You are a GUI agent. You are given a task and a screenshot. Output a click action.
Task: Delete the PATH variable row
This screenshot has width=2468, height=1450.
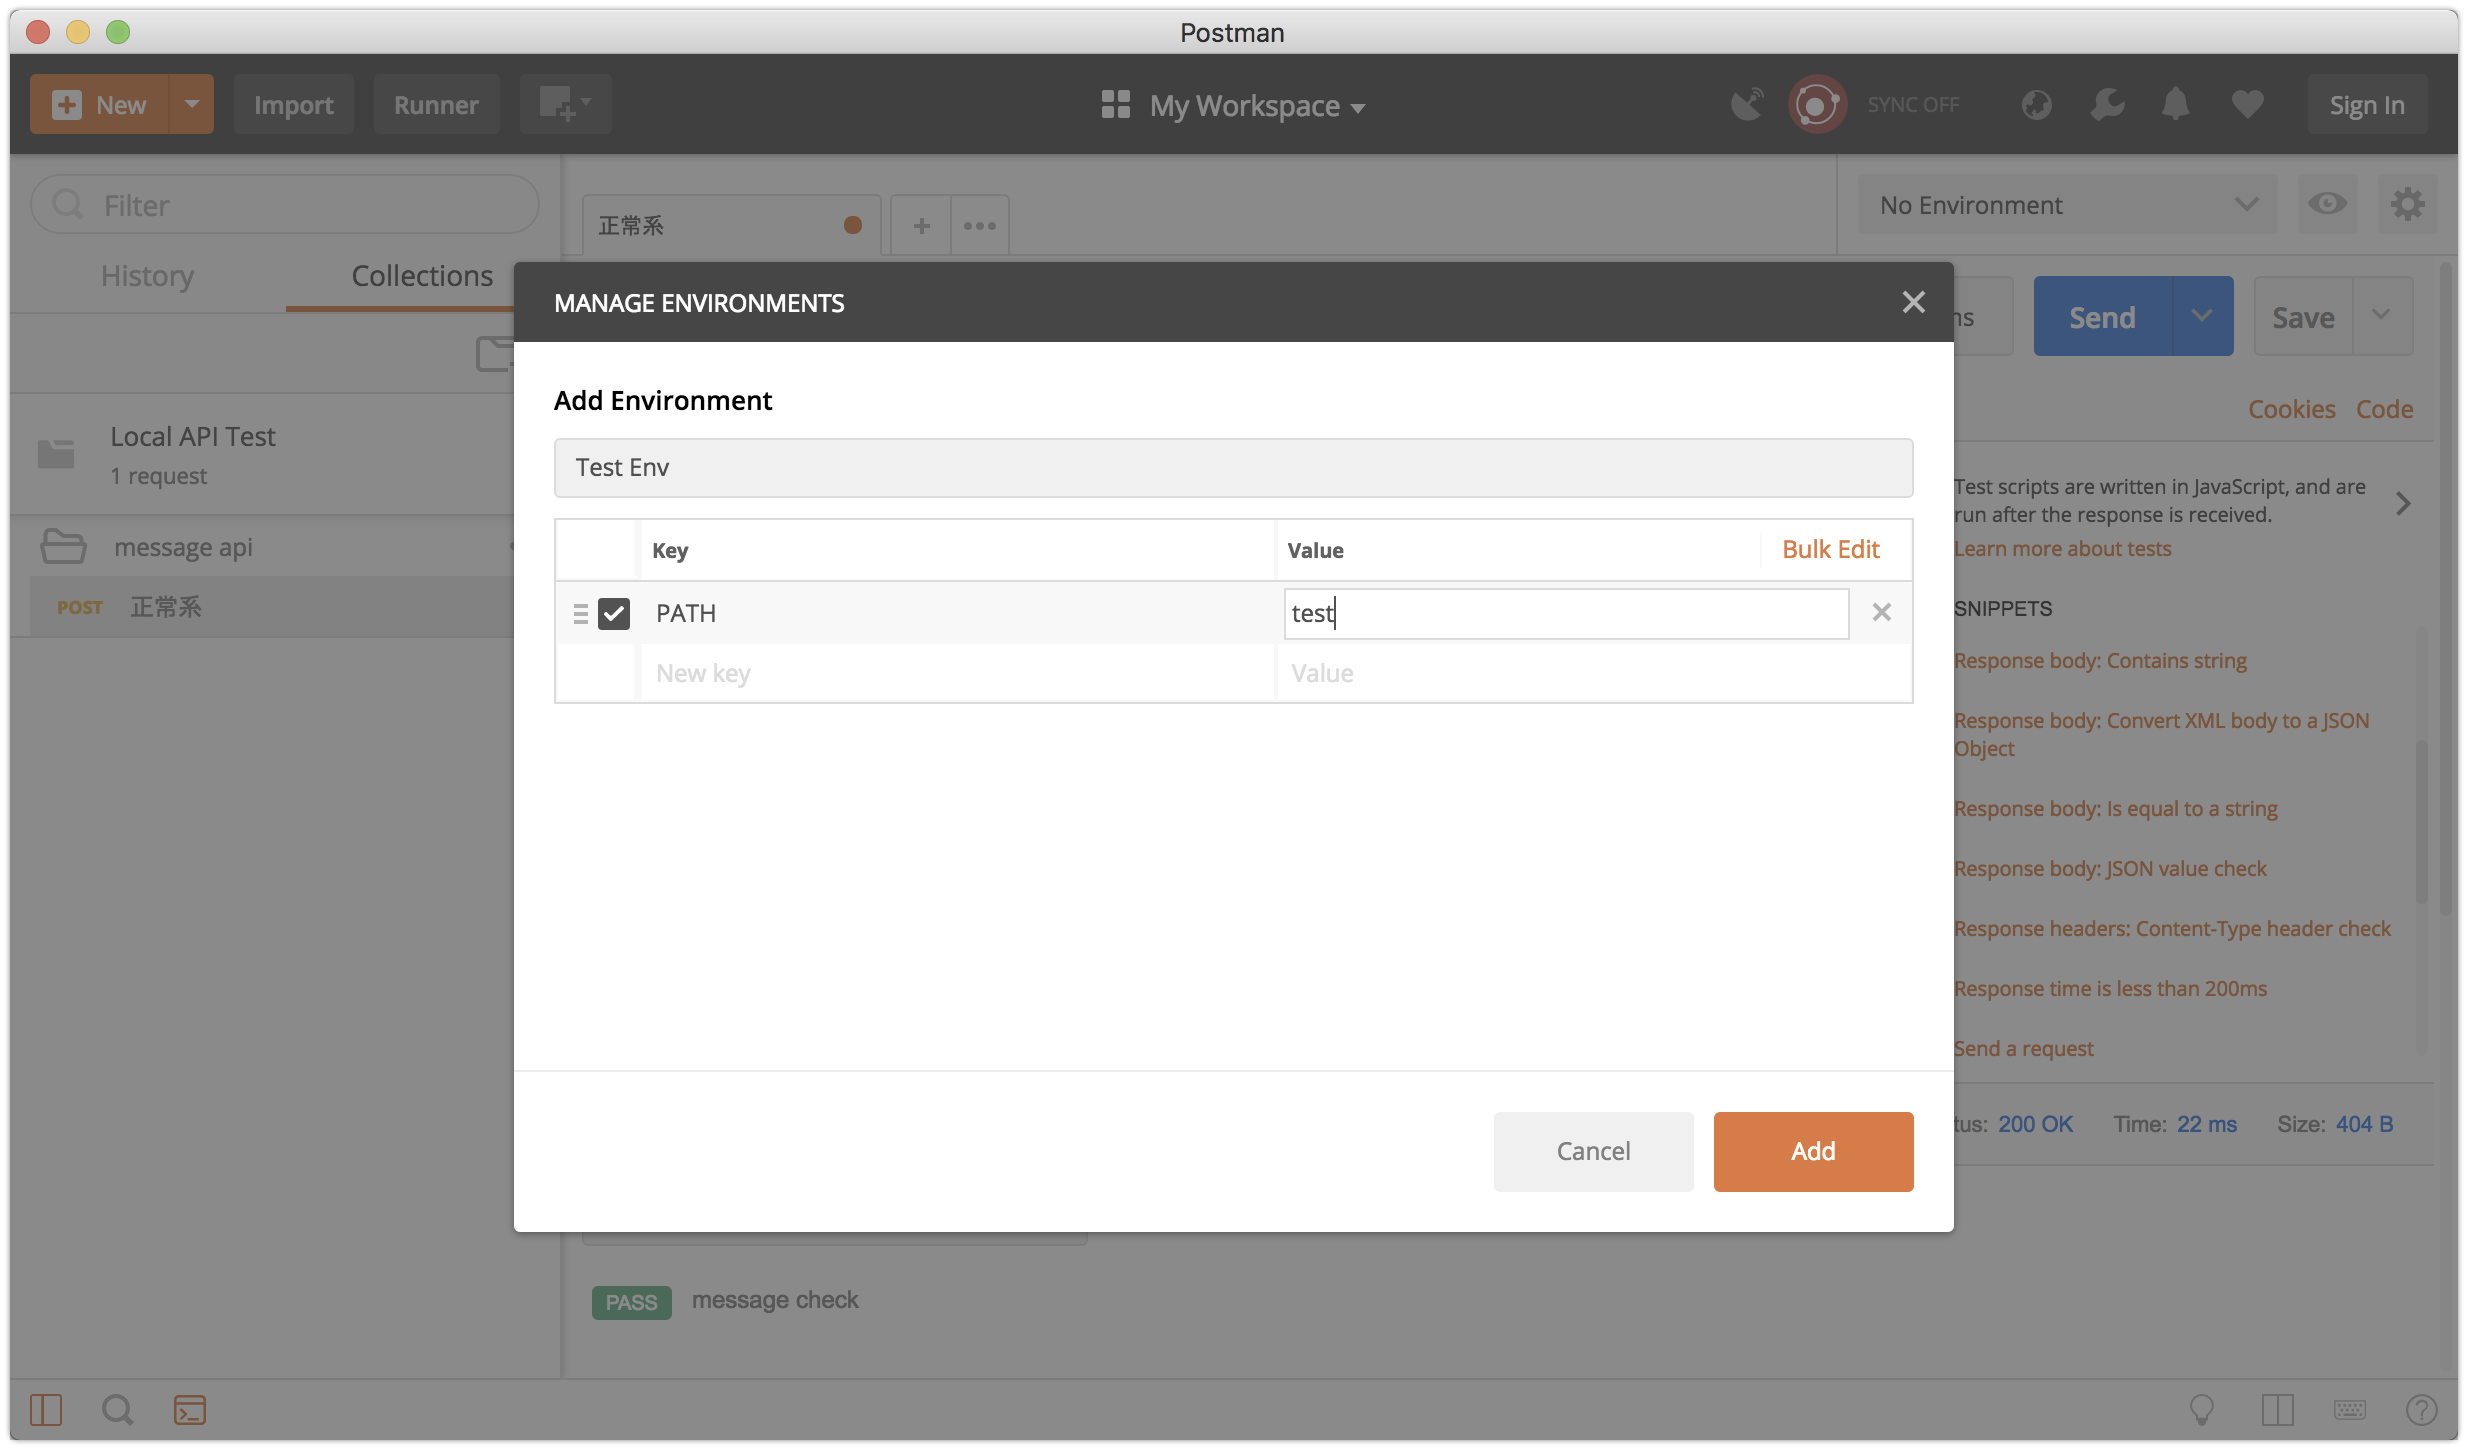click(x=1881, y=612)
